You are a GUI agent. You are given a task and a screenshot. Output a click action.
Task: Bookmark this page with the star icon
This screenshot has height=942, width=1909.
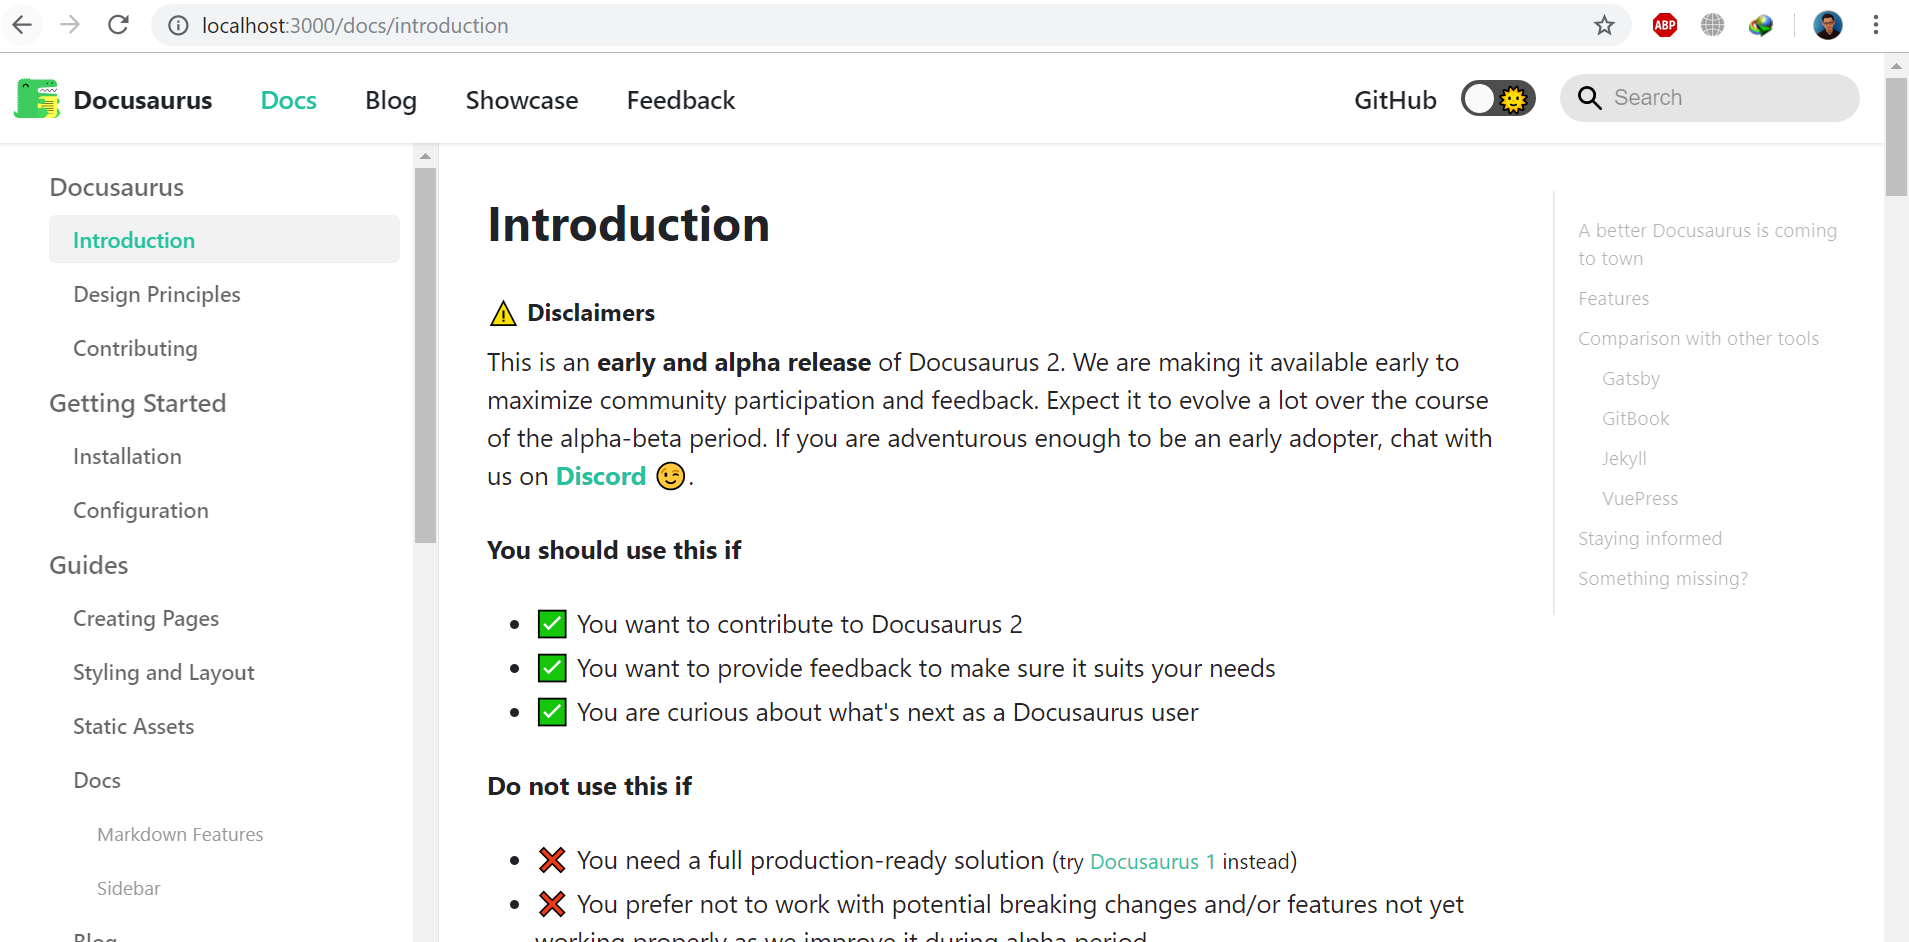tap(1604, 25)
